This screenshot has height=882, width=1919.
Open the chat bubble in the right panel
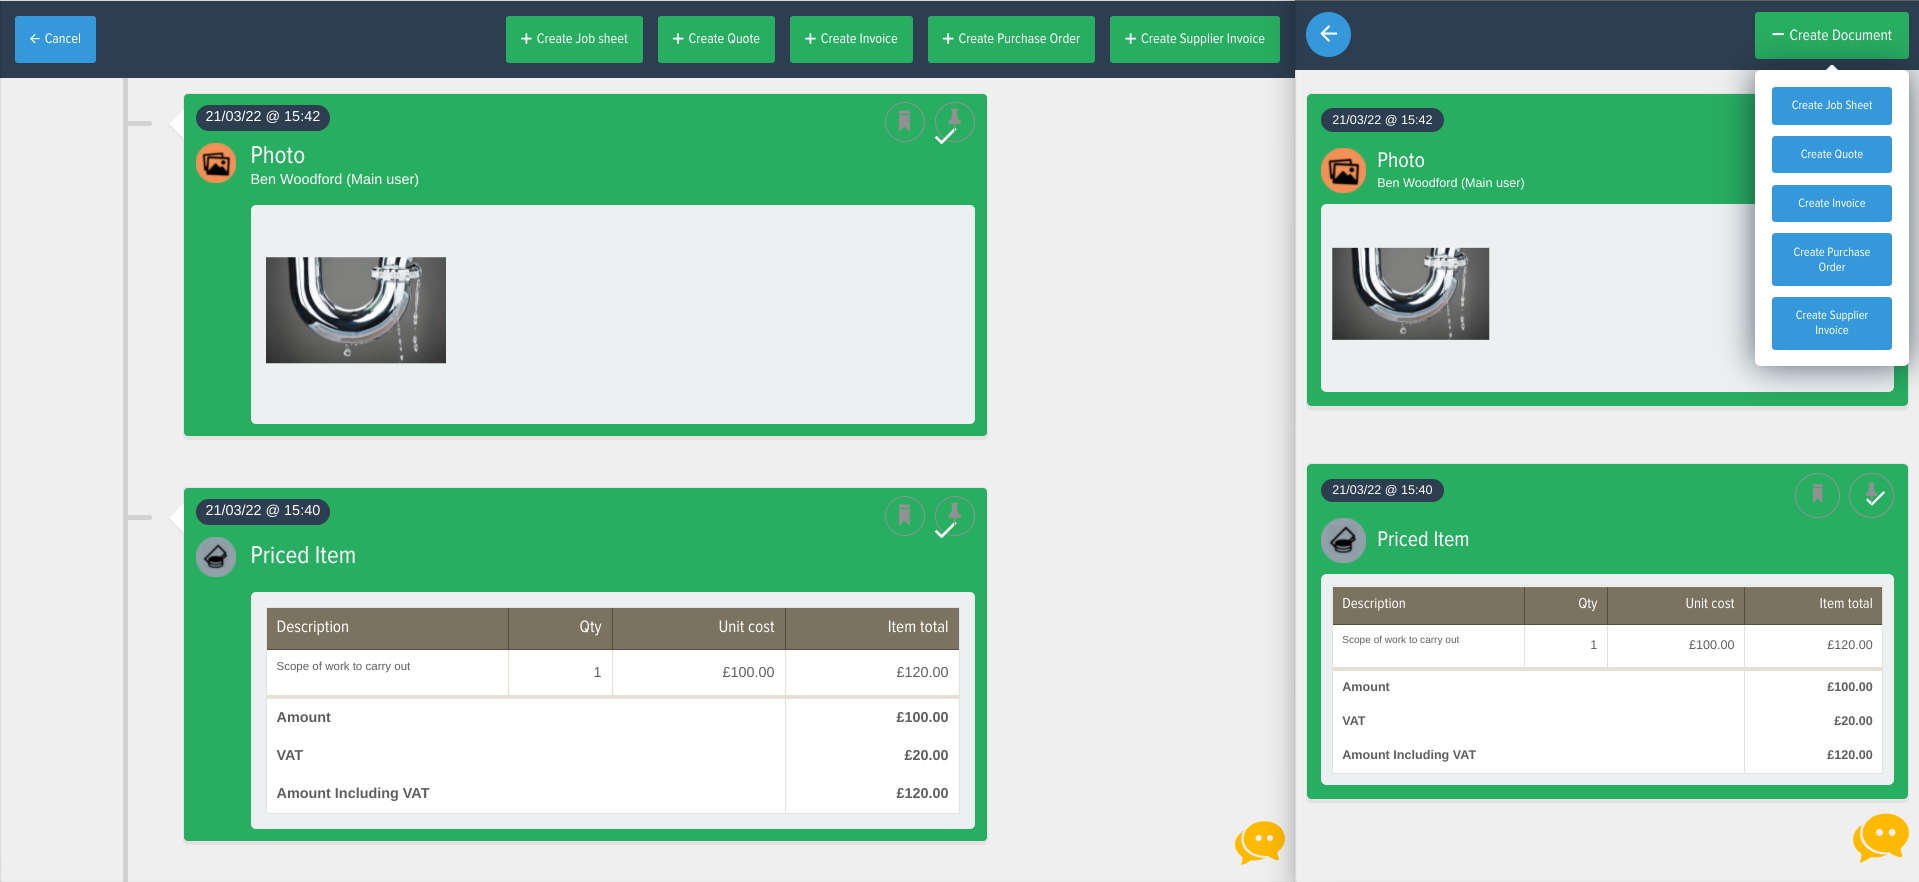pyautogui.click(x=1880, y=836)
